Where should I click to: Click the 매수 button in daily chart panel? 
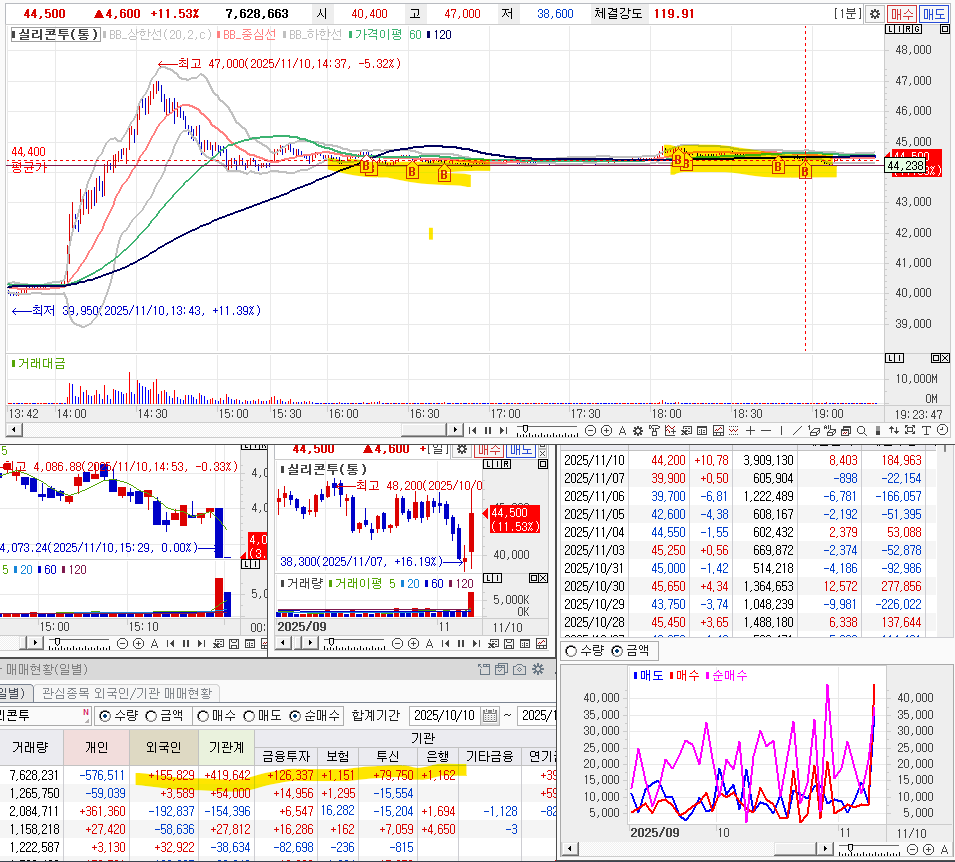click(x=488, y=450)
